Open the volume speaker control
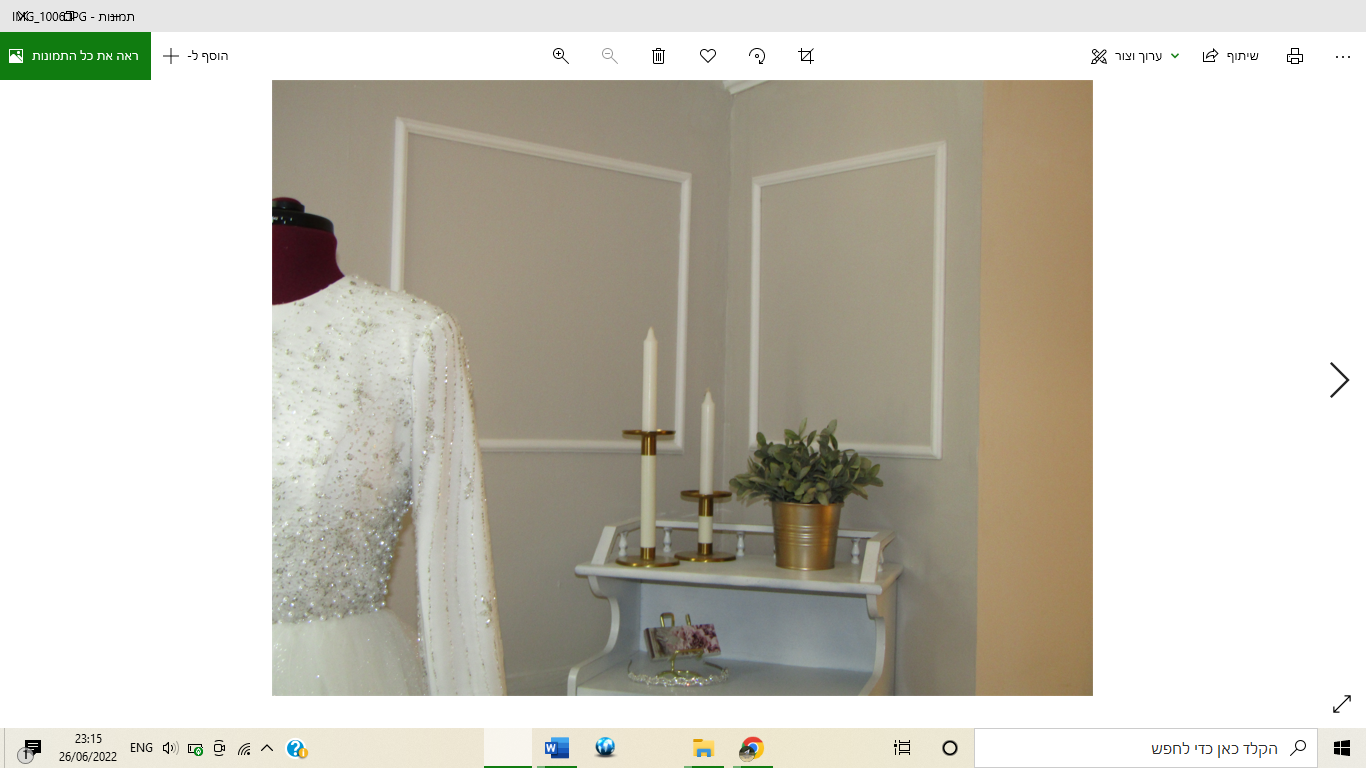1366x768 pixels. 170,748
